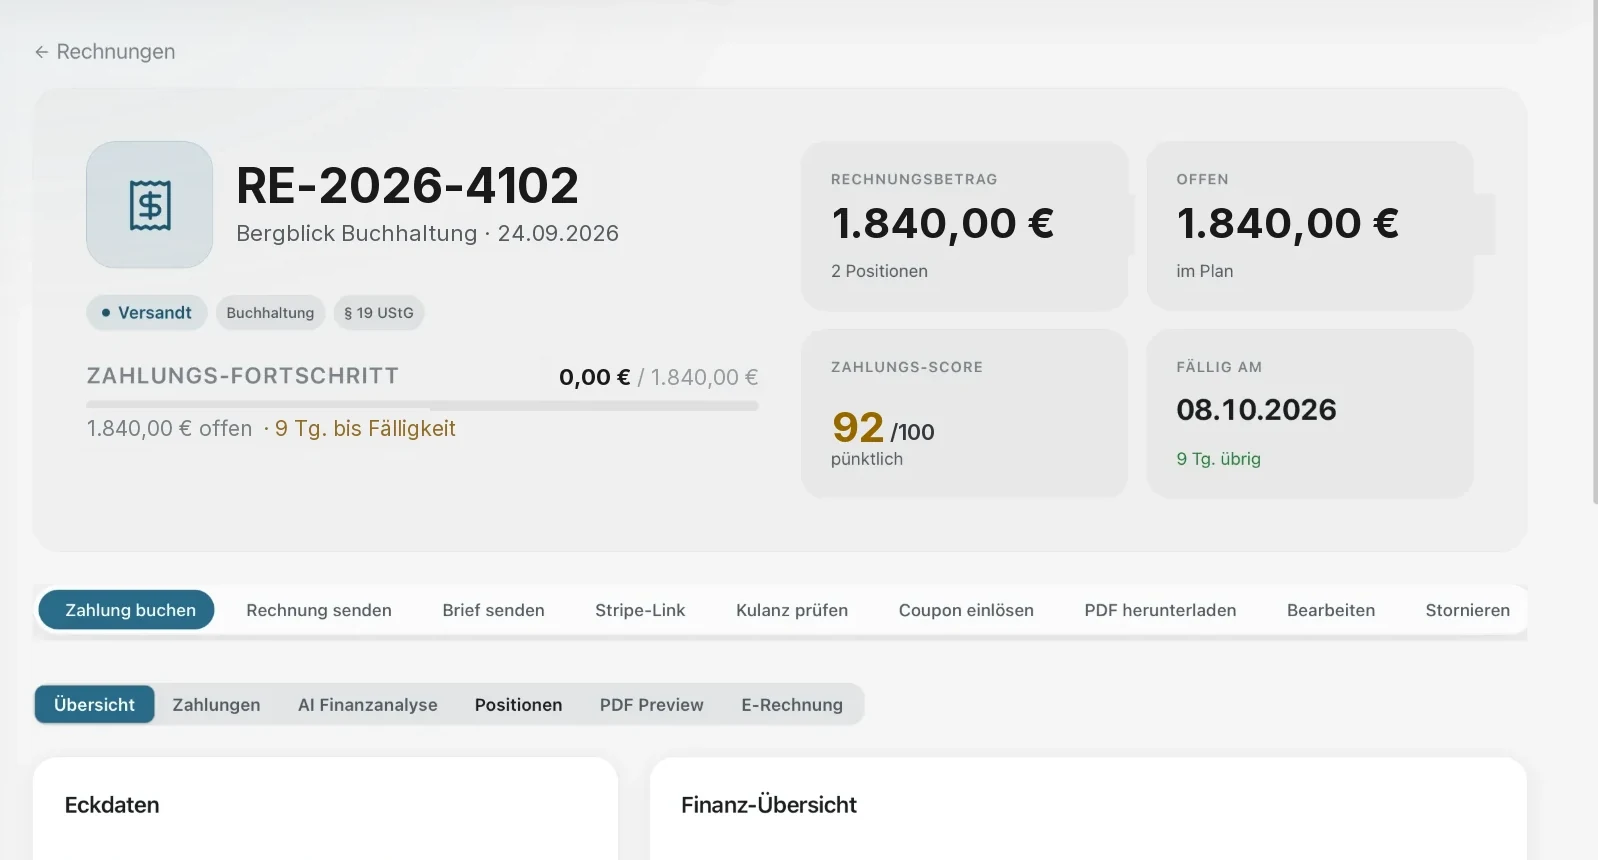Click the text Bergblick Buchhaltung · 24.09.2026
Image resolution: width=1598 pixels, height=860 pixels.
pyautogui.click(x=427, y=233)
